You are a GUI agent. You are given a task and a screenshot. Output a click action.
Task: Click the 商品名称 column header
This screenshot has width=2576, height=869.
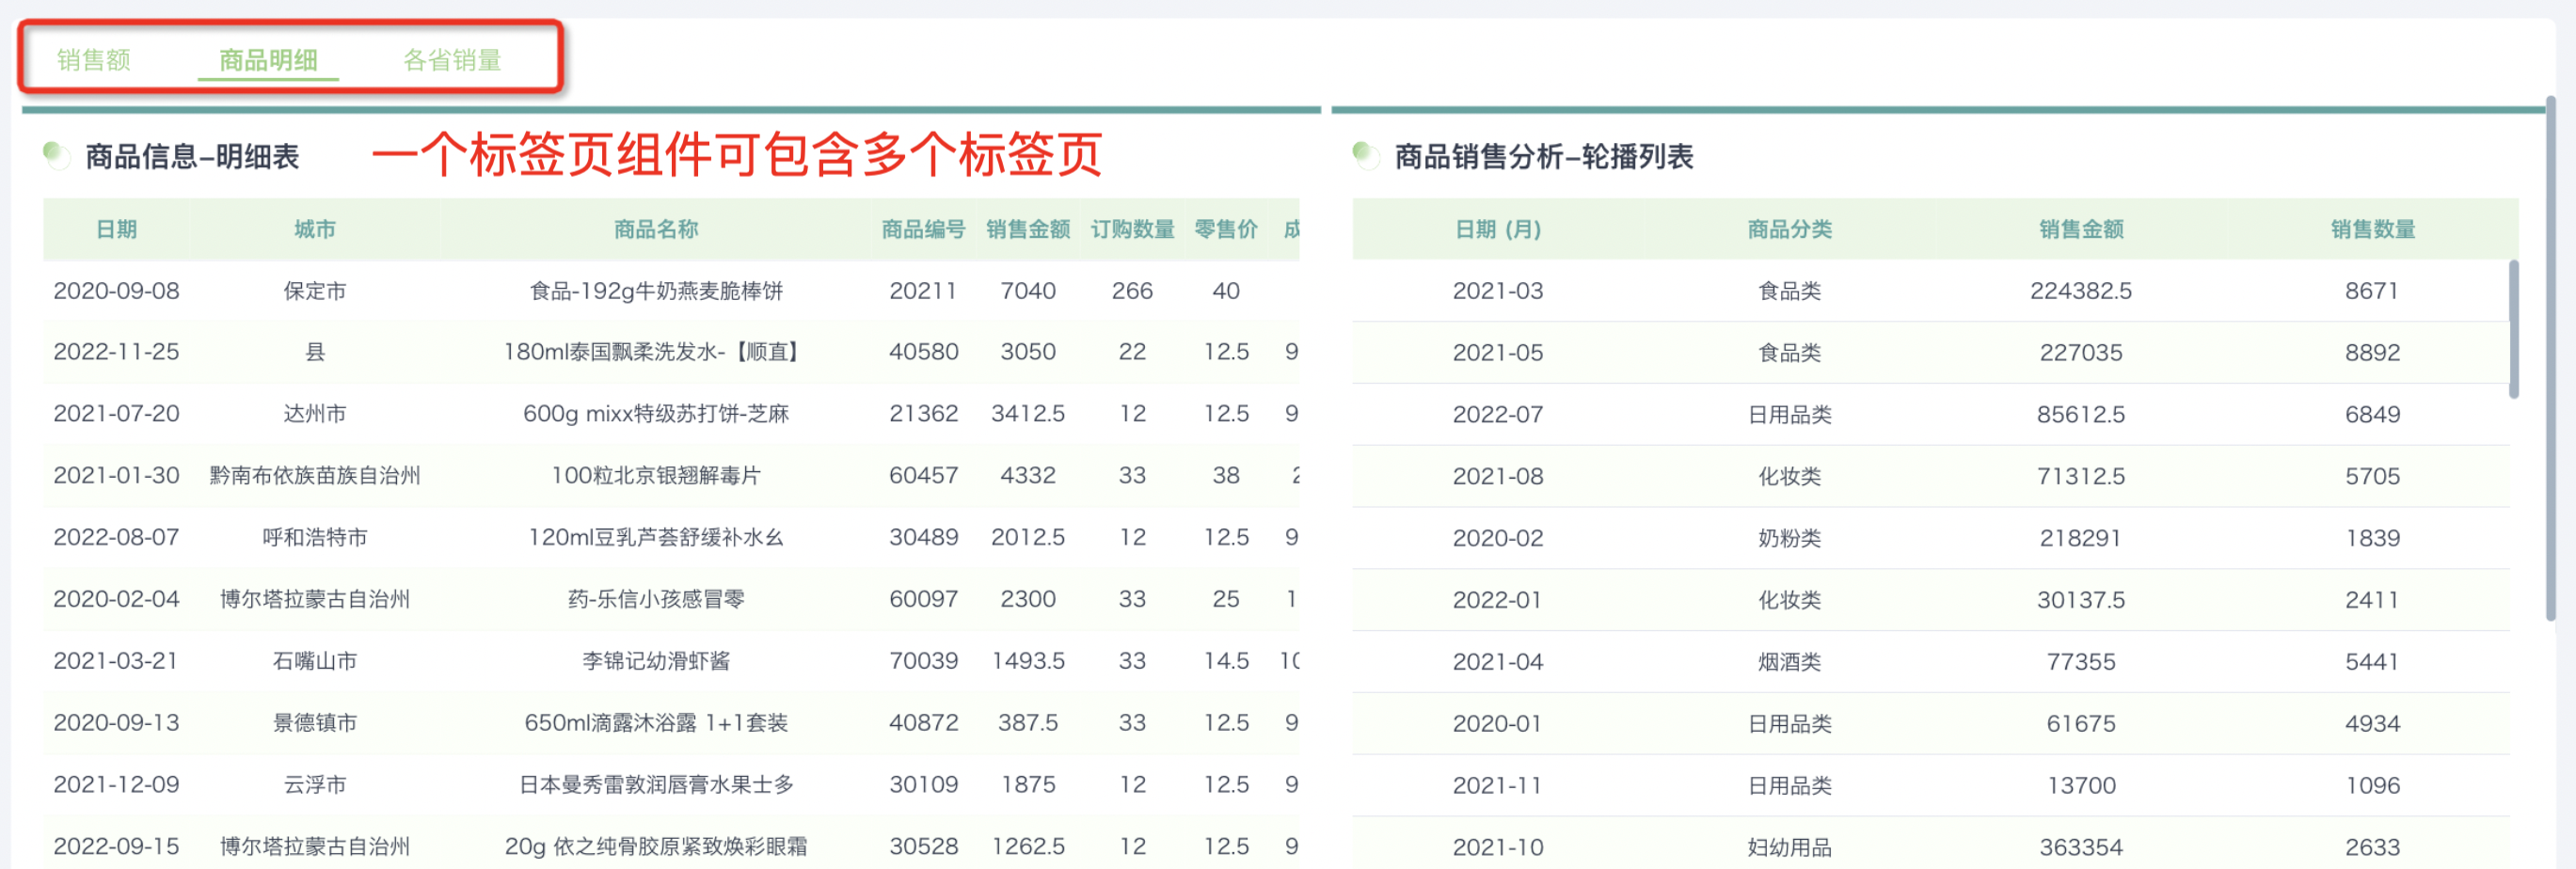pos(655,229)
